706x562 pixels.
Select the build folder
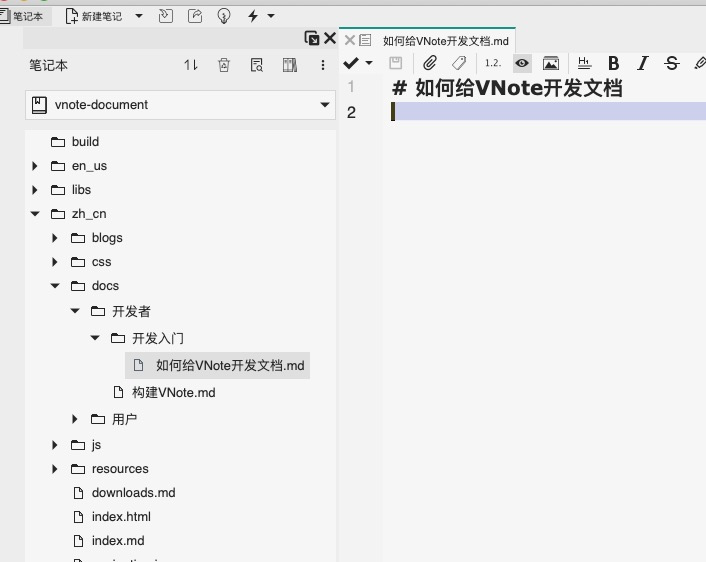click(x=85, y=142)
